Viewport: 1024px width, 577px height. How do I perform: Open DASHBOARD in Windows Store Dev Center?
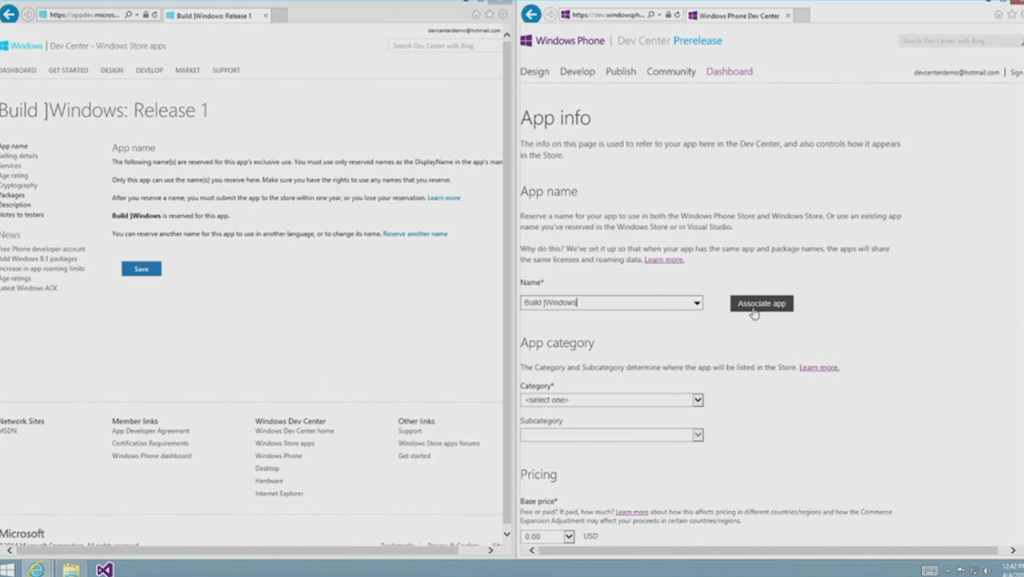pyautogui.click(x=18, y=70)
